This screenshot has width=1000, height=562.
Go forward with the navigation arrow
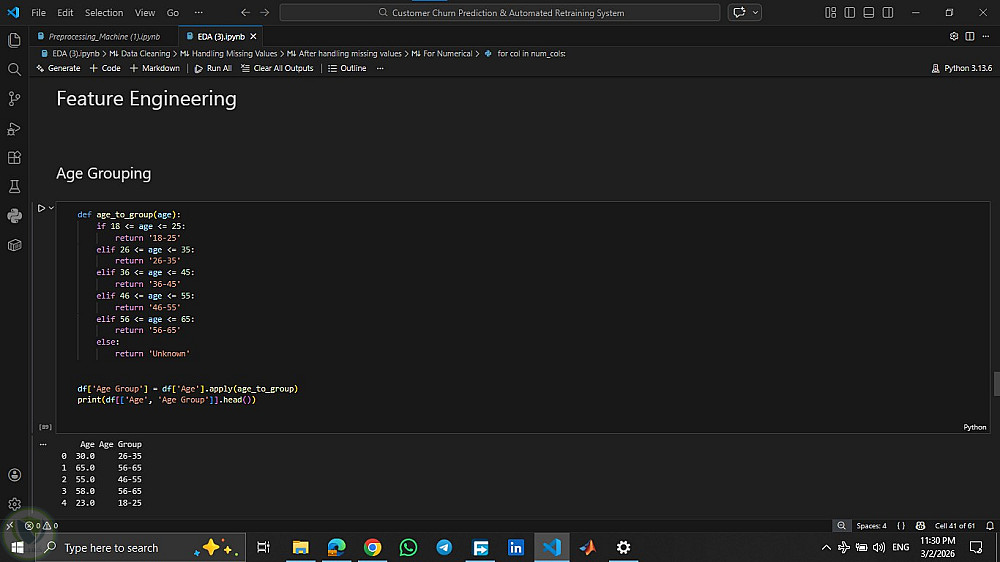(265, 12)
